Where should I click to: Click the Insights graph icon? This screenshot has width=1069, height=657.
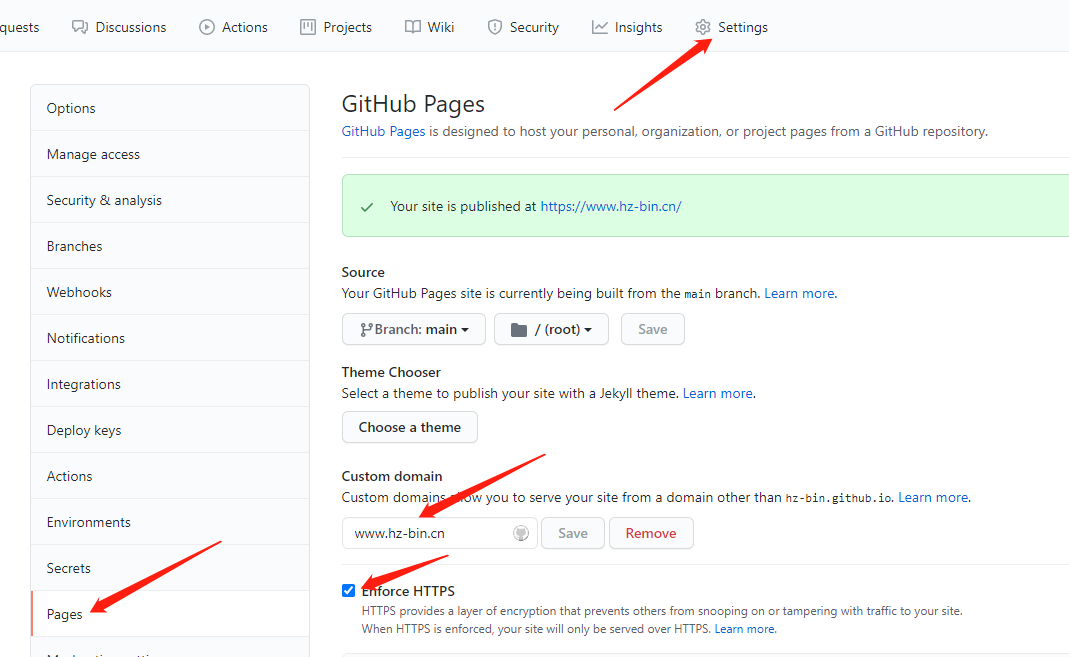click(x=599, y=27)
